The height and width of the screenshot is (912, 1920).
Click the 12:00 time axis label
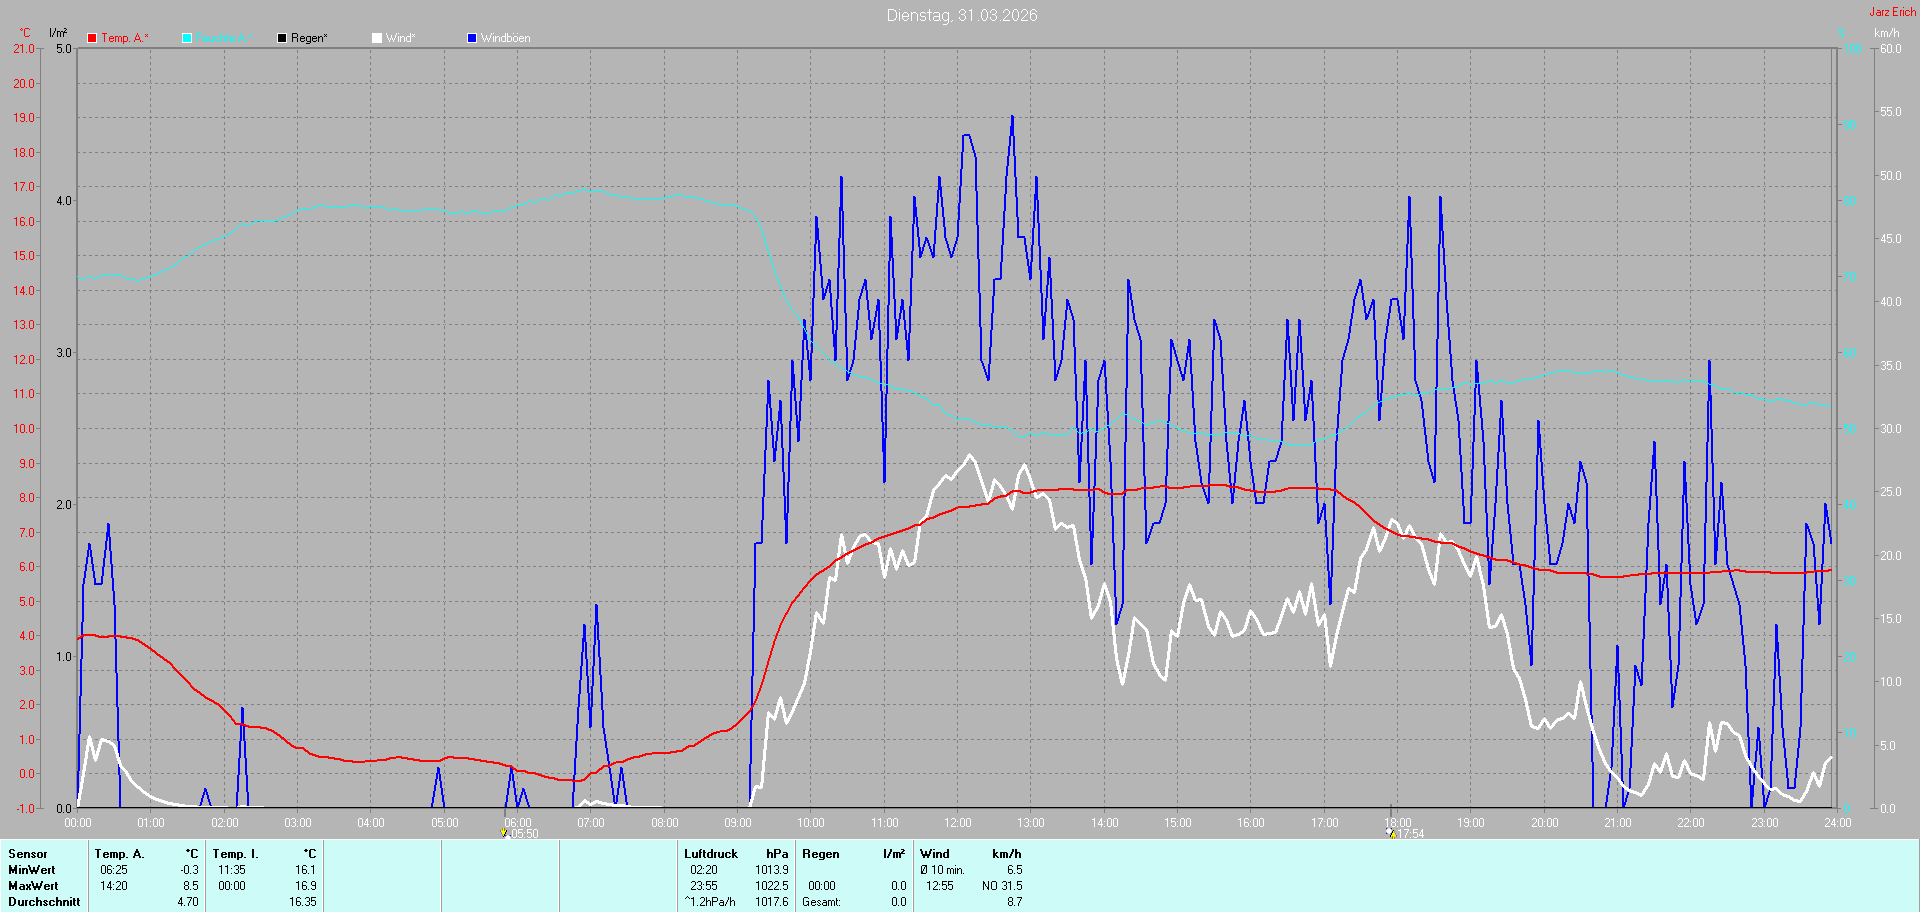click(x=957, y=823)
